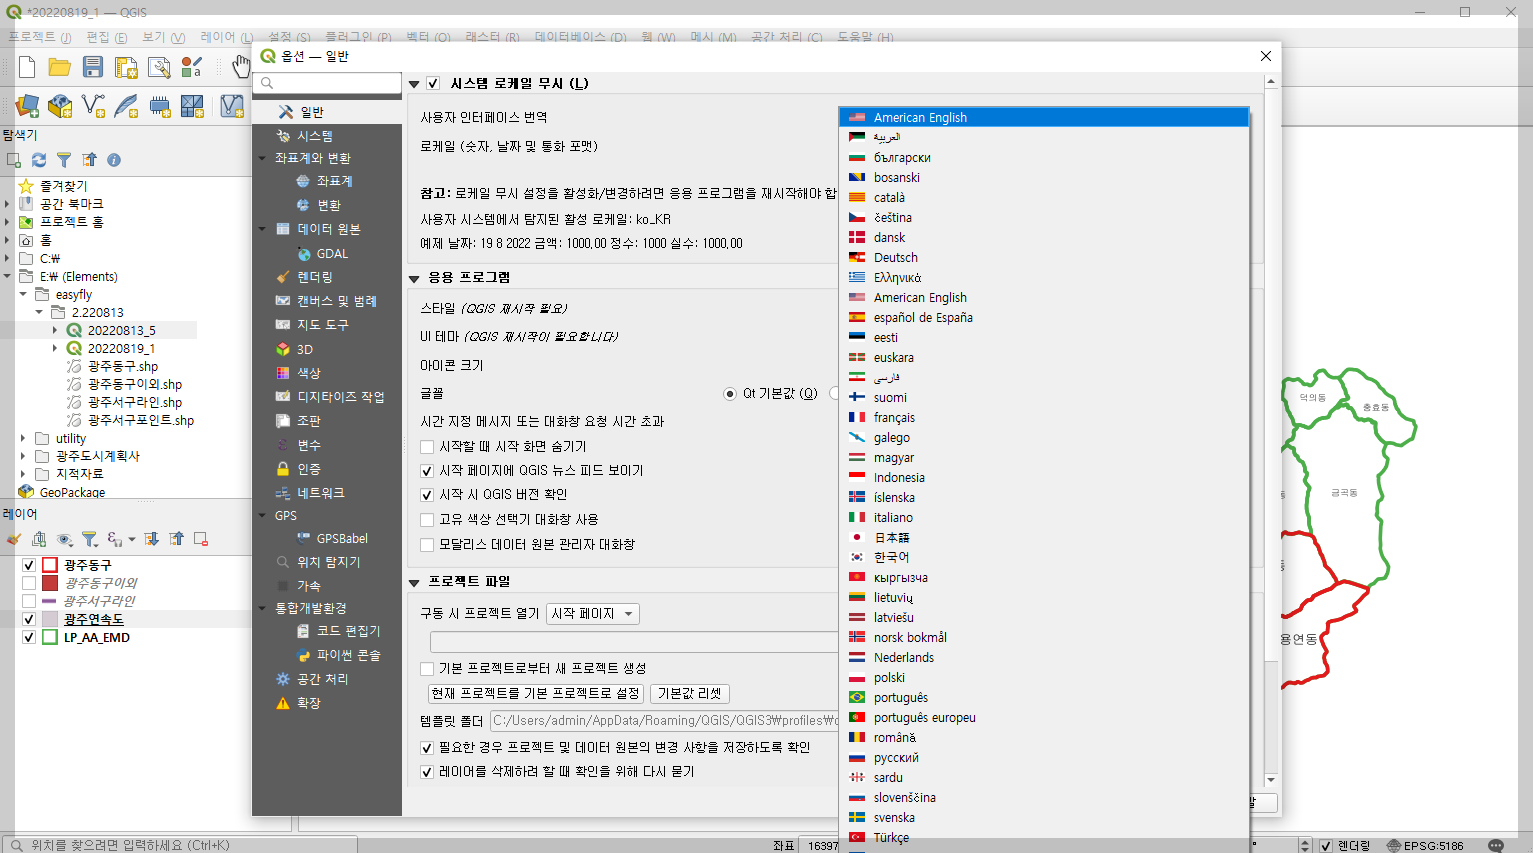Image resolution: width=1533 pixels, height=853 pixels.
Task: Click the New Shapefile Layer icon
Action: 93,105
